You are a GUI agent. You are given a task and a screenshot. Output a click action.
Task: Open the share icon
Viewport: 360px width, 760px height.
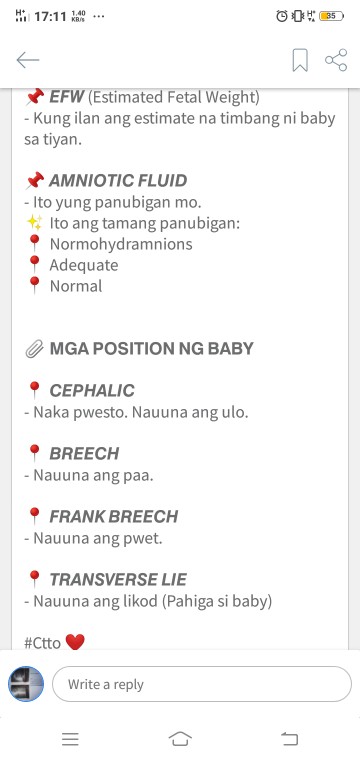click(x=336, y=60)
